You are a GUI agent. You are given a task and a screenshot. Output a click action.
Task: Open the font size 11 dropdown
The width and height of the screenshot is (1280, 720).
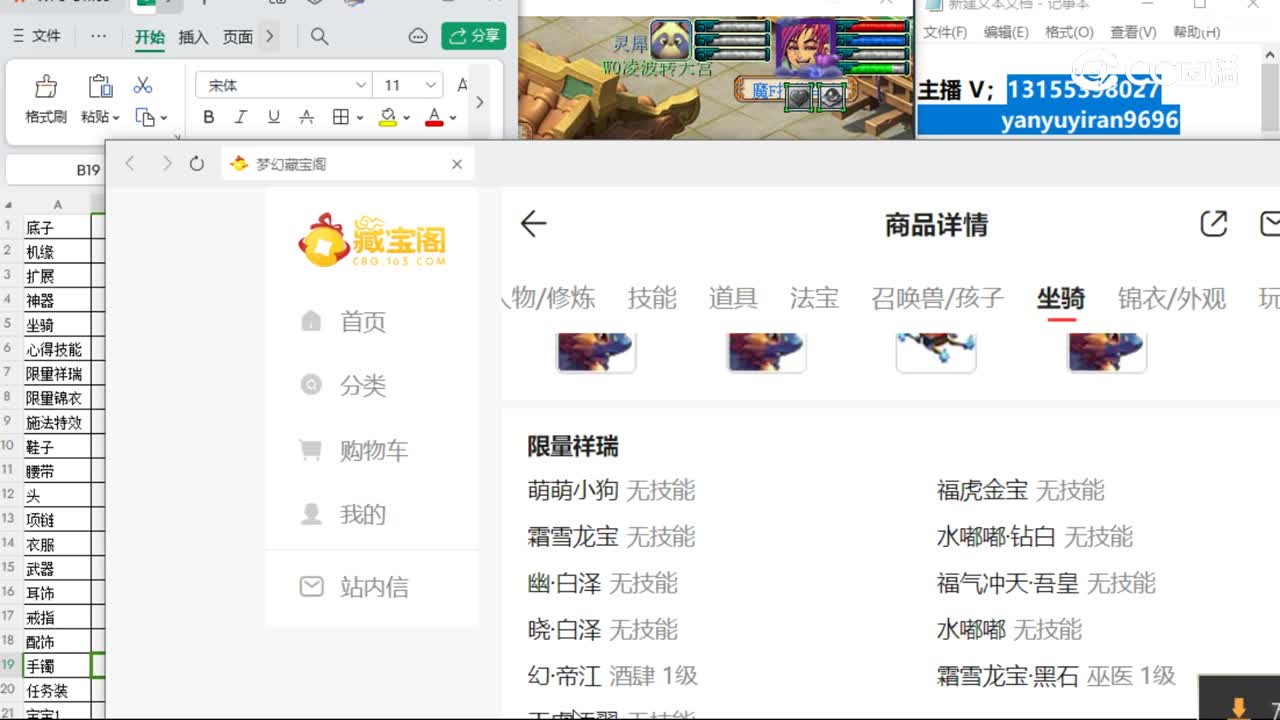431,86
